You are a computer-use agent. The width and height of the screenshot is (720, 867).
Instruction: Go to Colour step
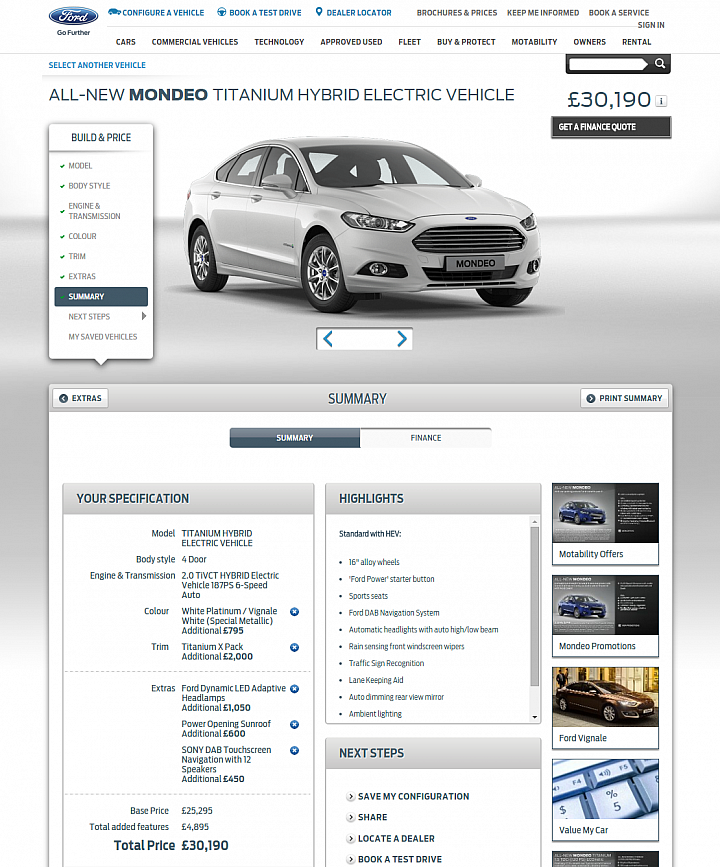82,236
